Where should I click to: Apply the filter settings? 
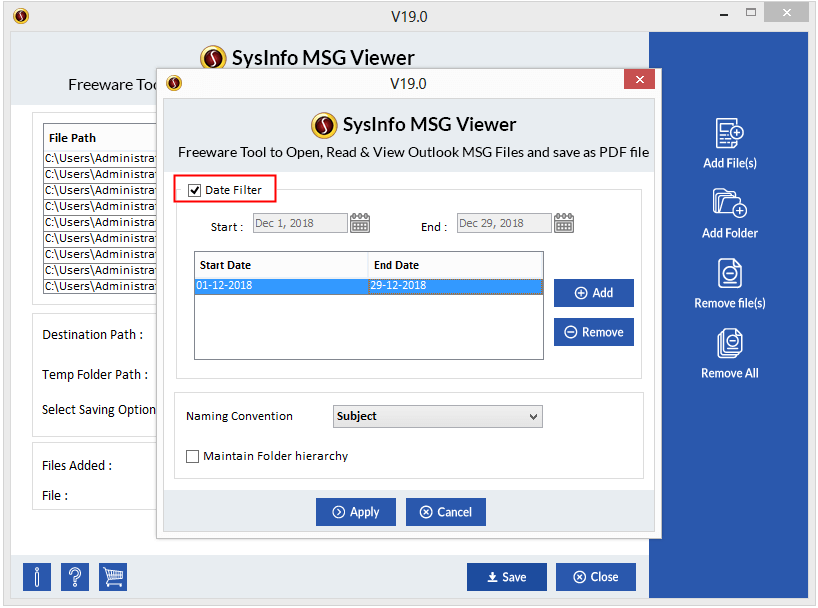tap(356, 512)
